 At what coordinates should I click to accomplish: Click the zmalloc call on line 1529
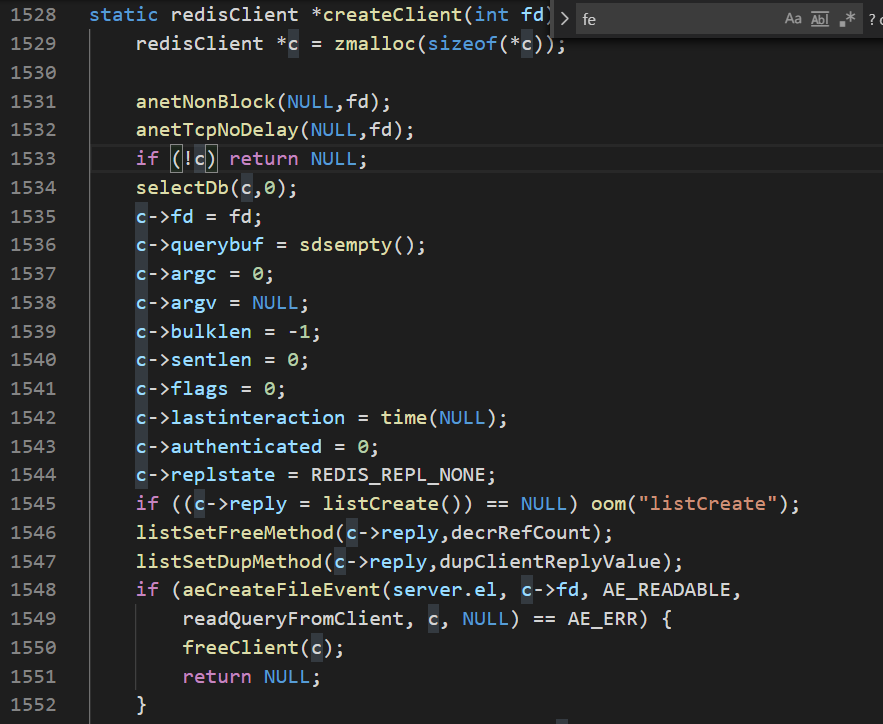(x=375, y=43)
